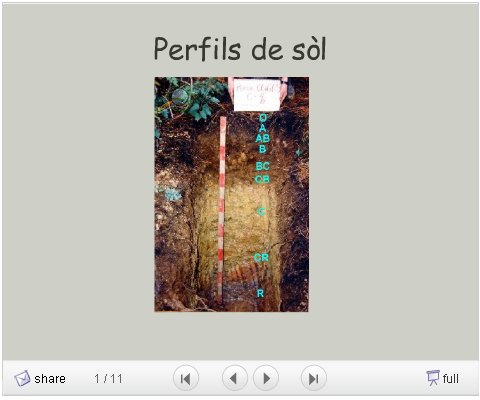Image resolution: width=480 pixels, height=400 pixels.
Task: Click the share link text
Action: [50, 379]
